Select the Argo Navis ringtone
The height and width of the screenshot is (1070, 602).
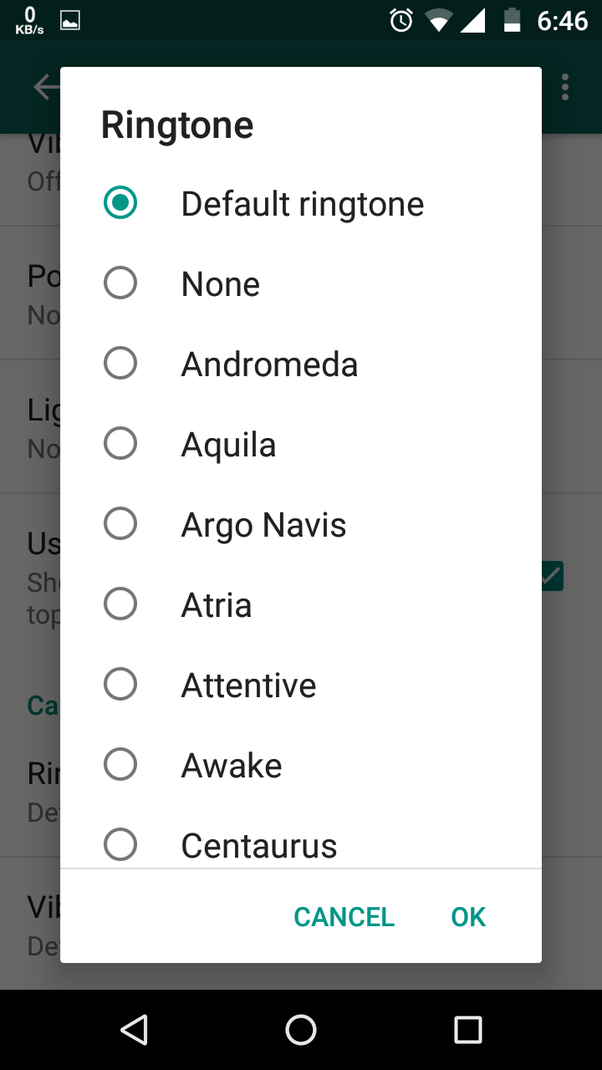[x=121, y=523]
